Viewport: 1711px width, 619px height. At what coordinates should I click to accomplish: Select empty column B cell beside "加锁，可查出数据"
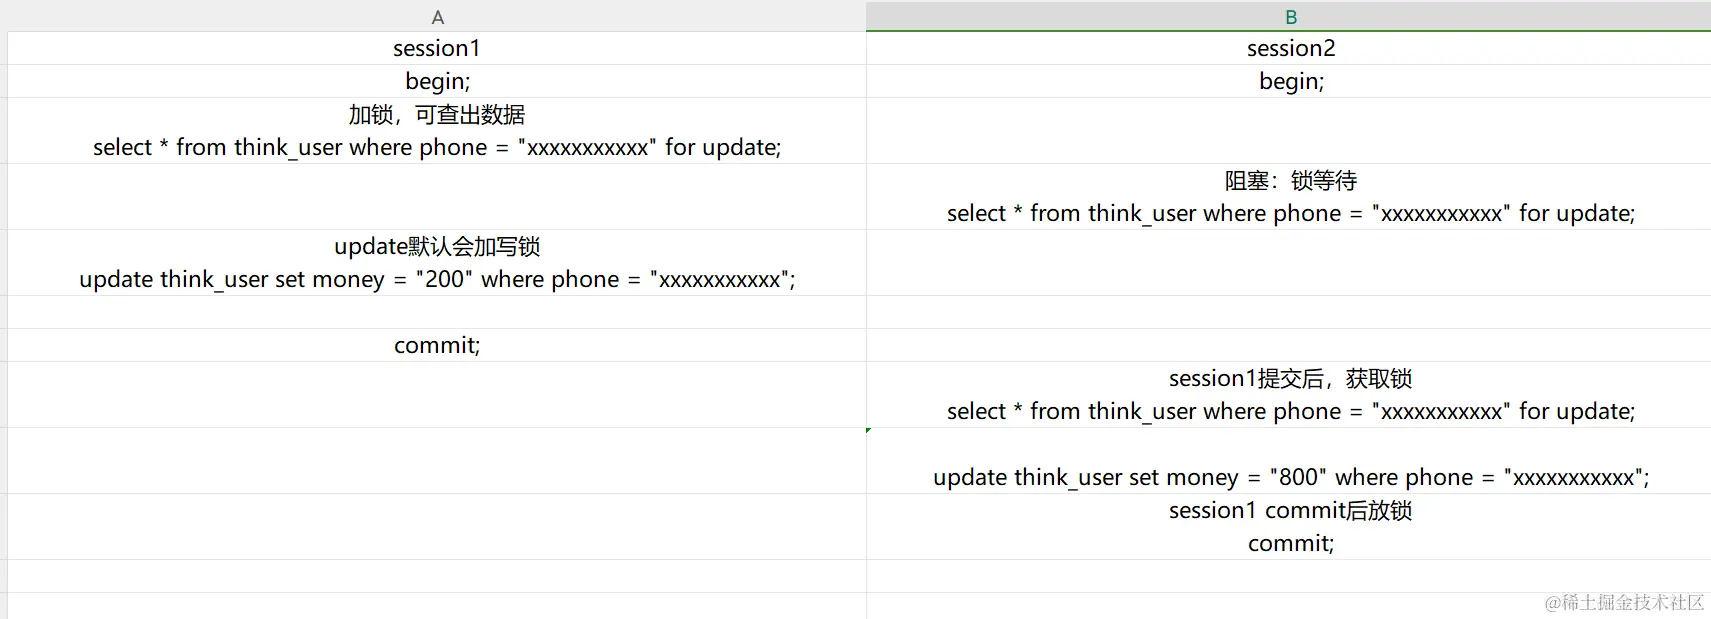click(x=1290, y=131)
